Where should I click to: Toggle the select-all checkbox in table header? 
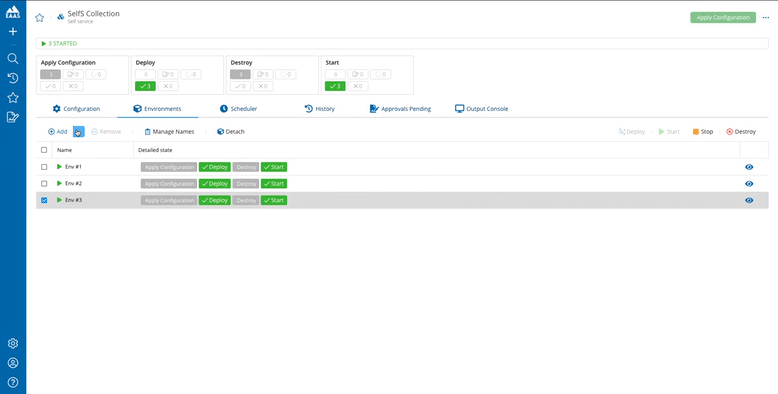[44, 150]
